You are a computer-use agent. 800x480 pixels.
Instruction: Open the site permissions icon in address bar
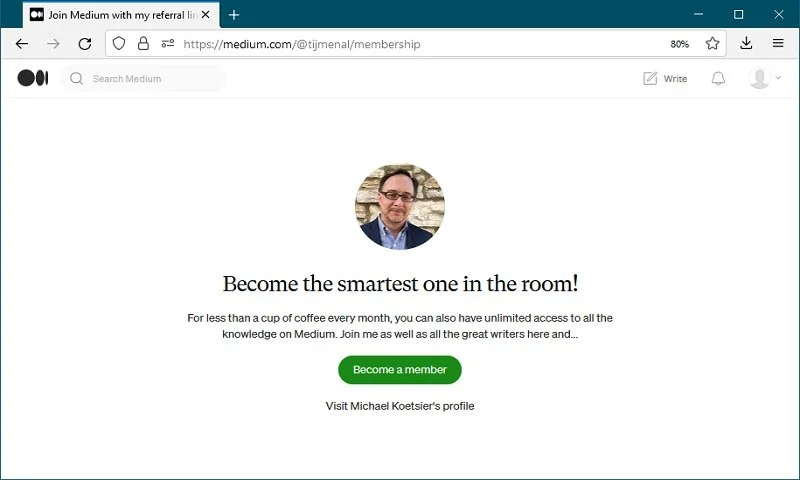tap(168, 44)
